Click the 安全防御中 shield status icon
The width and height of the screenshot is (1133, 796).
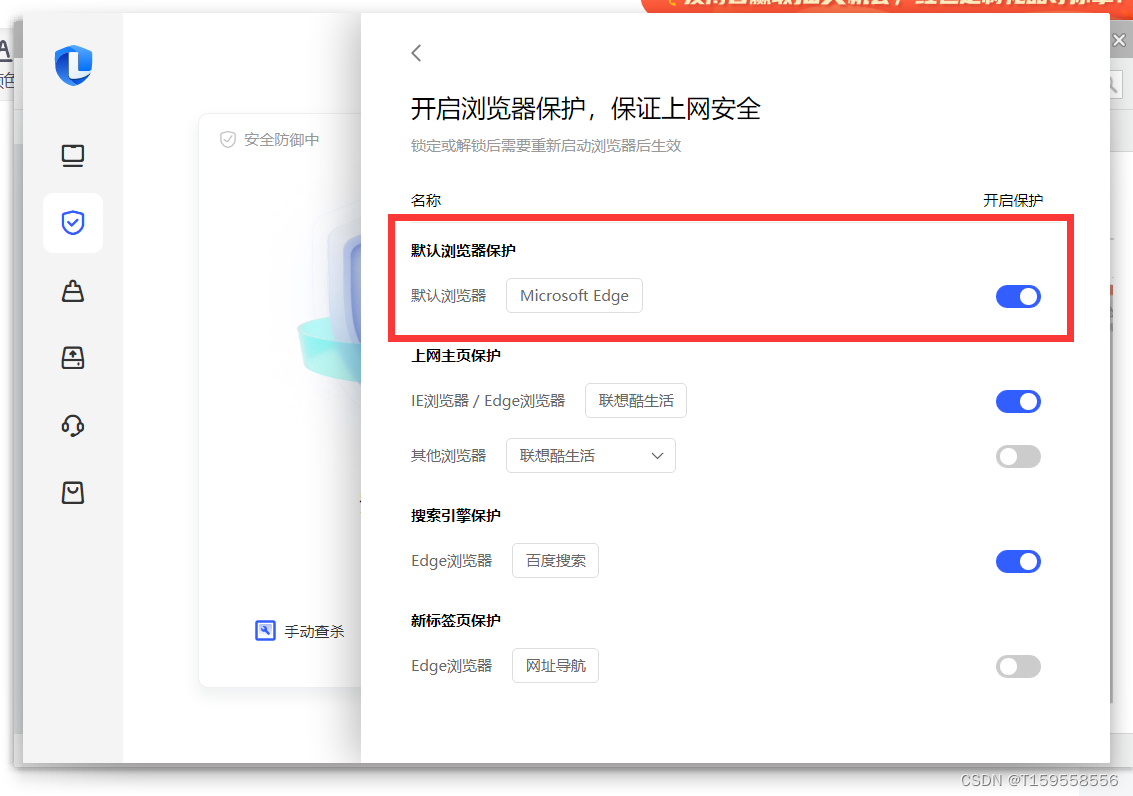228,139
